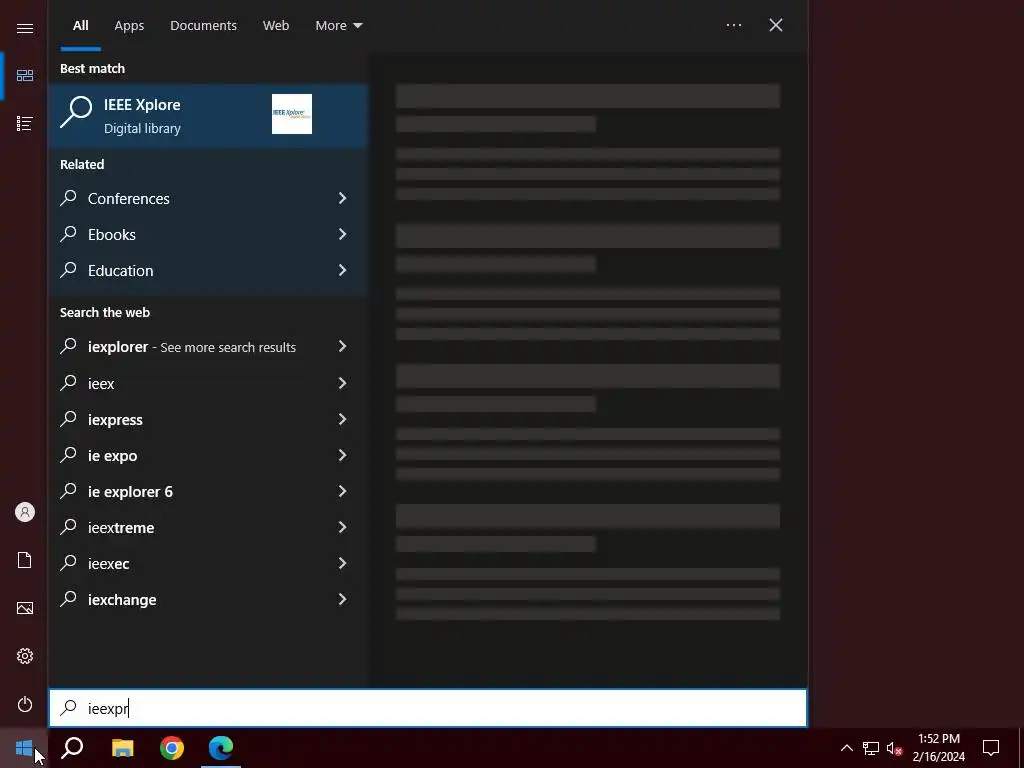Launch Google Chrome from the taskbar
Screen dimensions: 1024x768
172,748
